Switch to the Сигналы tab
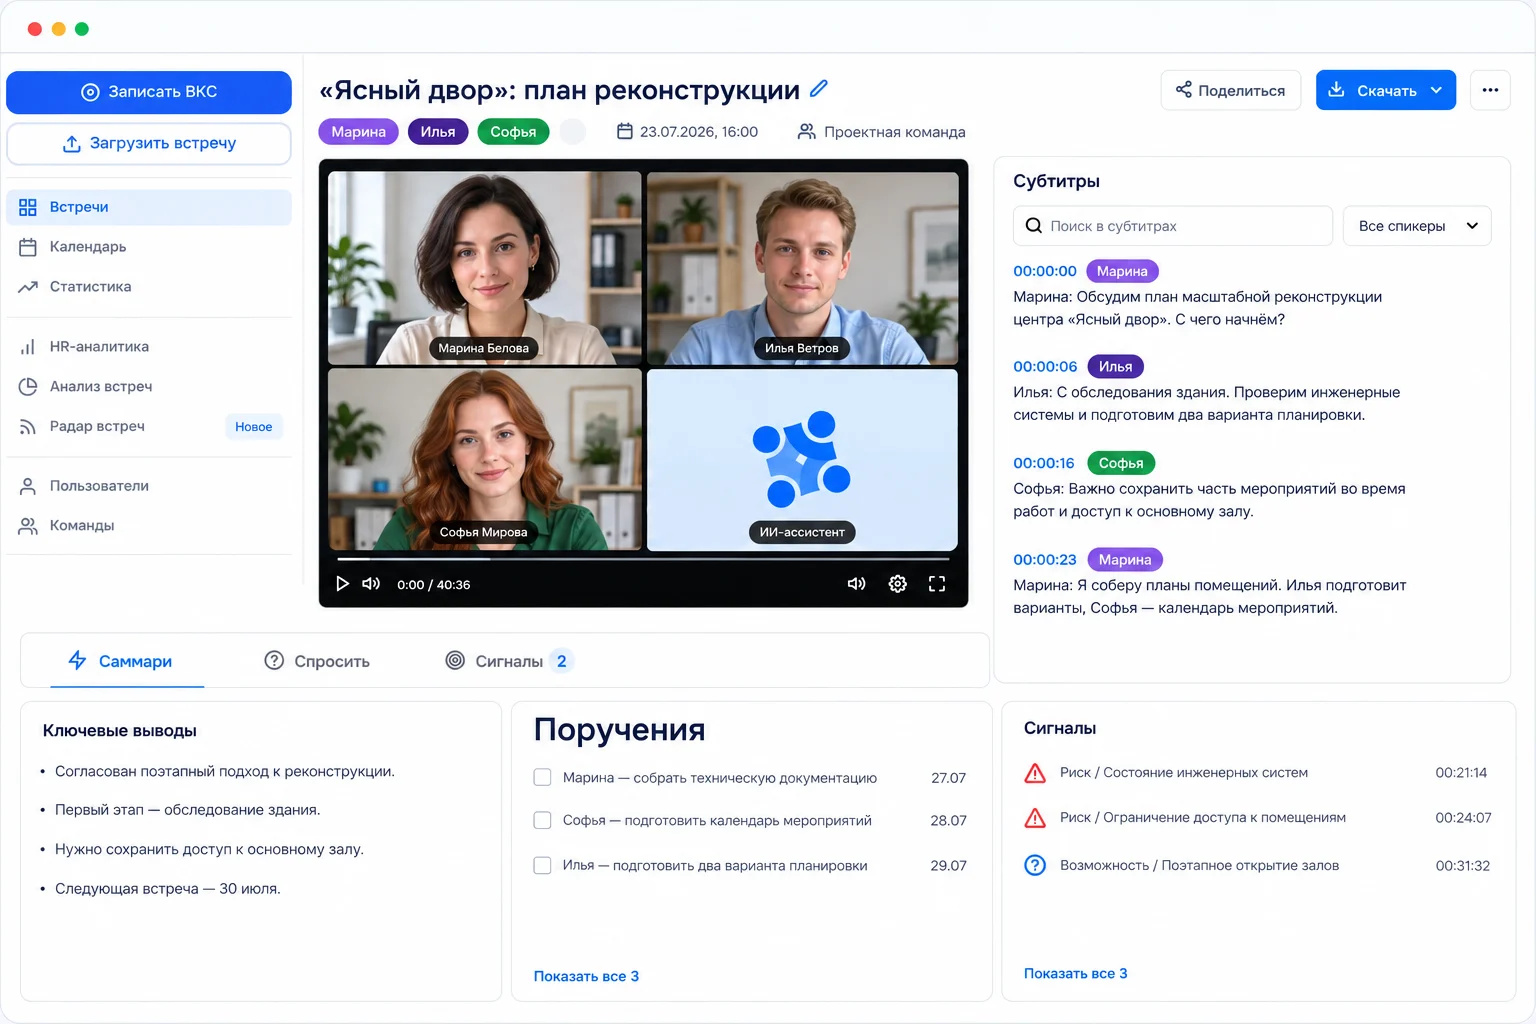 pos(509,661)
